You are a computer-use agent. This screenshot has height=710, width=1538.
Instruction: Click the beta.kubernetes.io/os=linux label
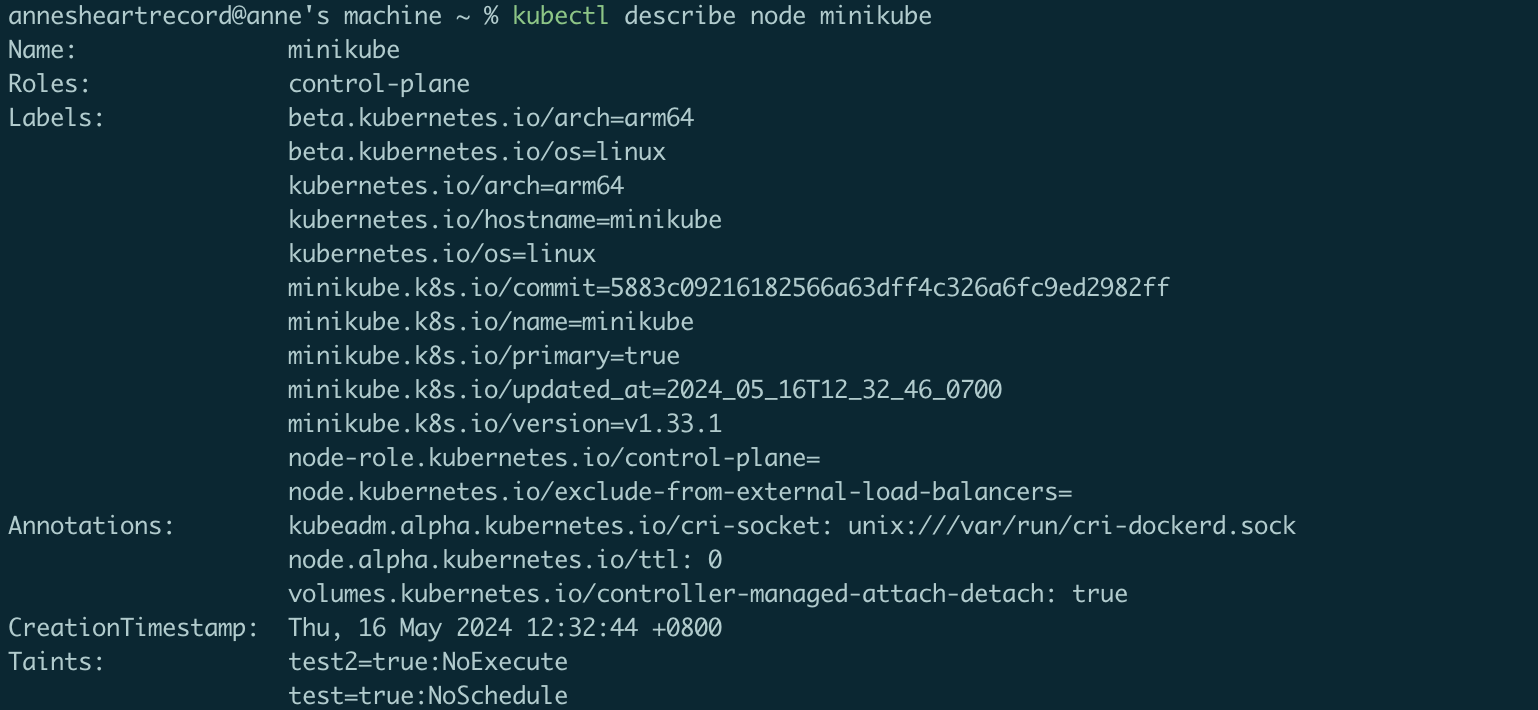tap(476, 152)
